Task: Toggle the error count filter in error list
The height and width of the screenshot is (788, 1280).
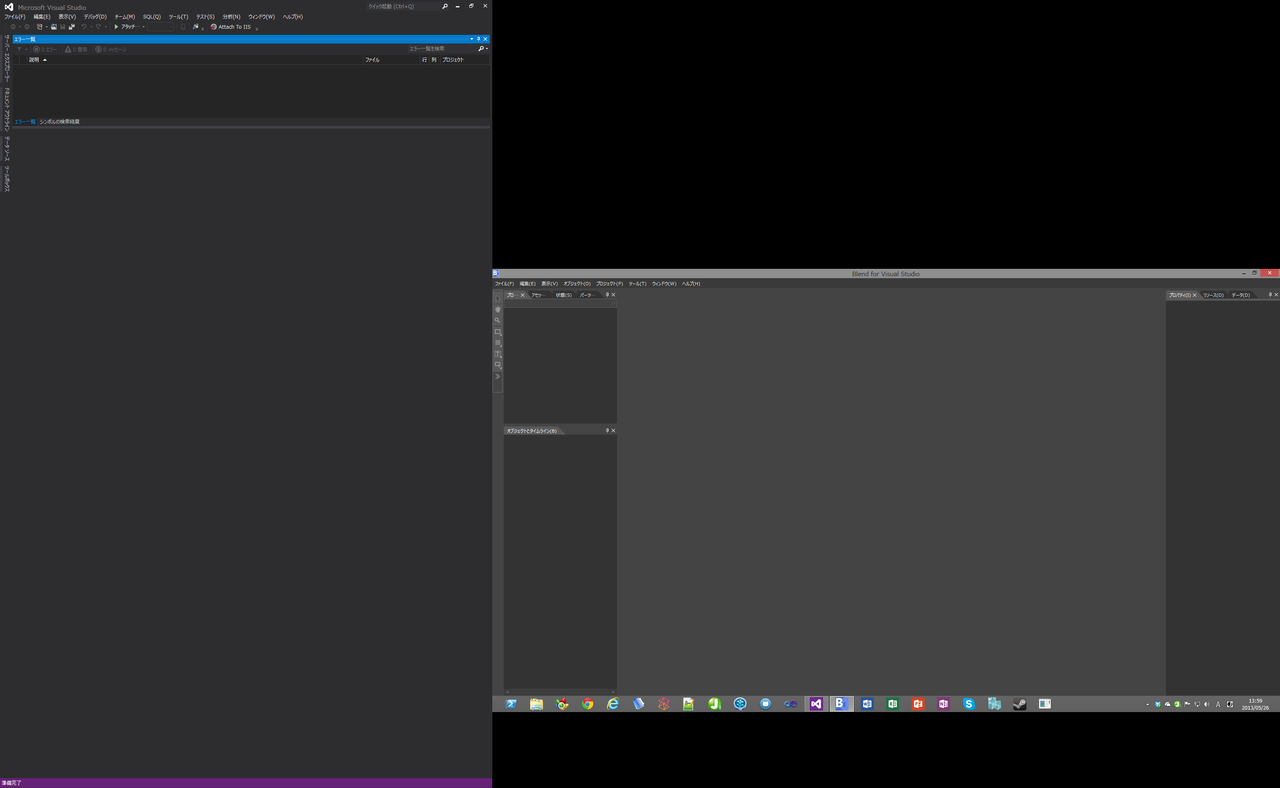Action: click(x=45, y=49)
